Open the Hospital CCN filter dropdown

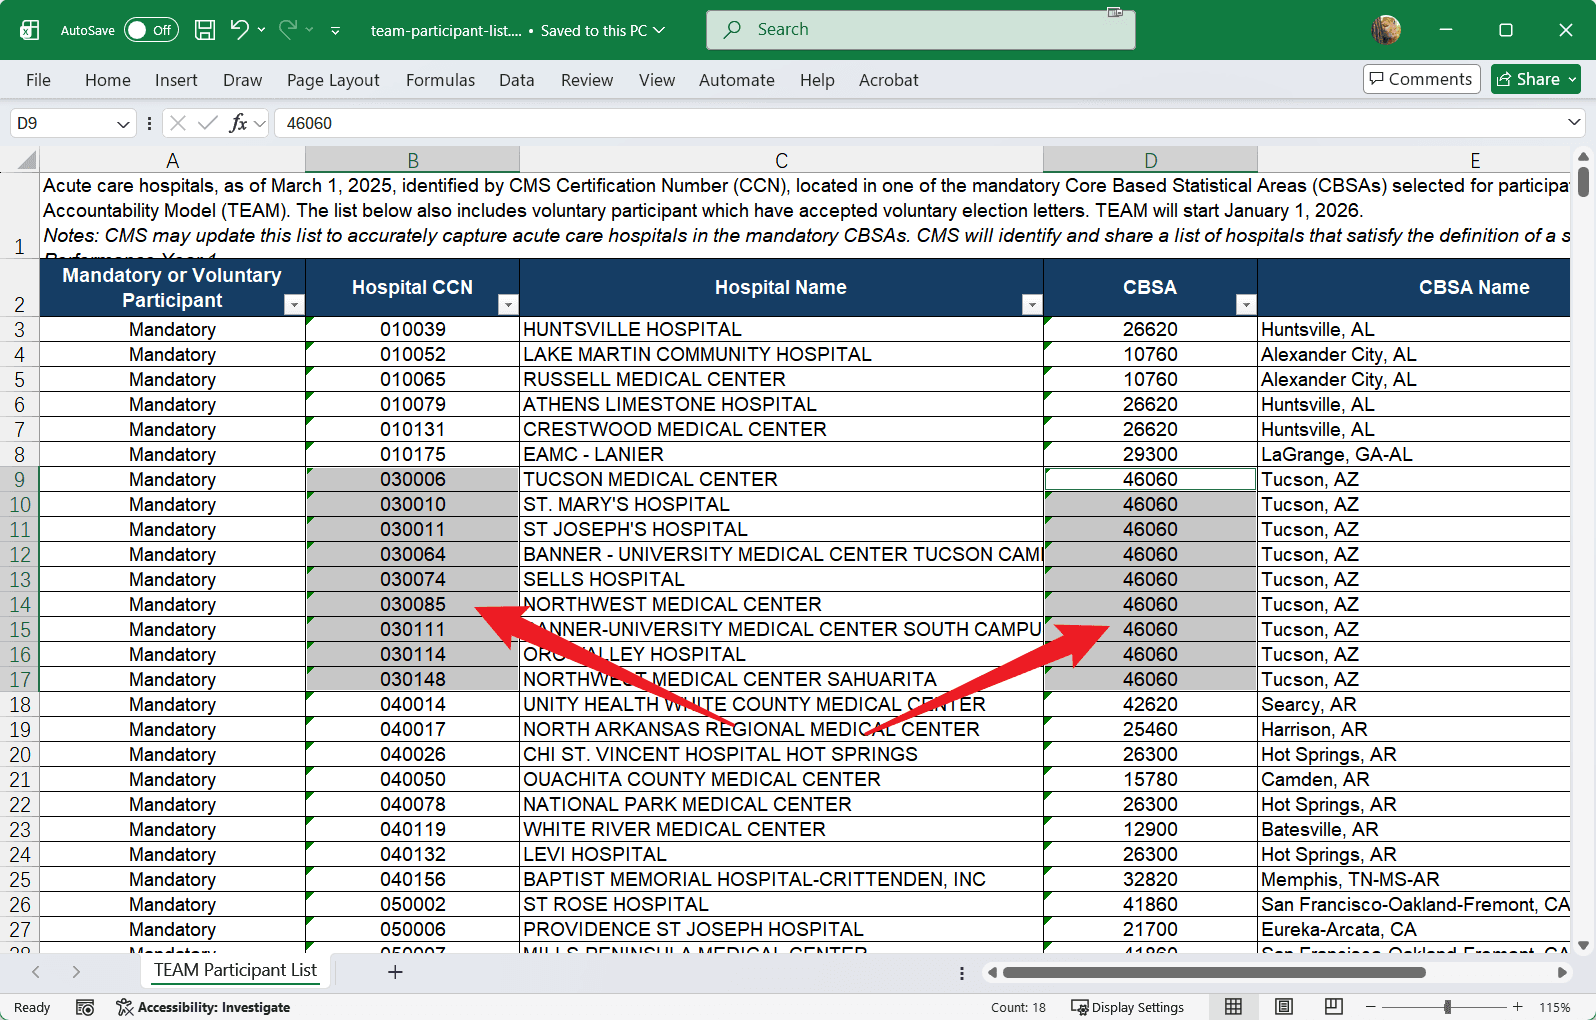tap(508, 304)
